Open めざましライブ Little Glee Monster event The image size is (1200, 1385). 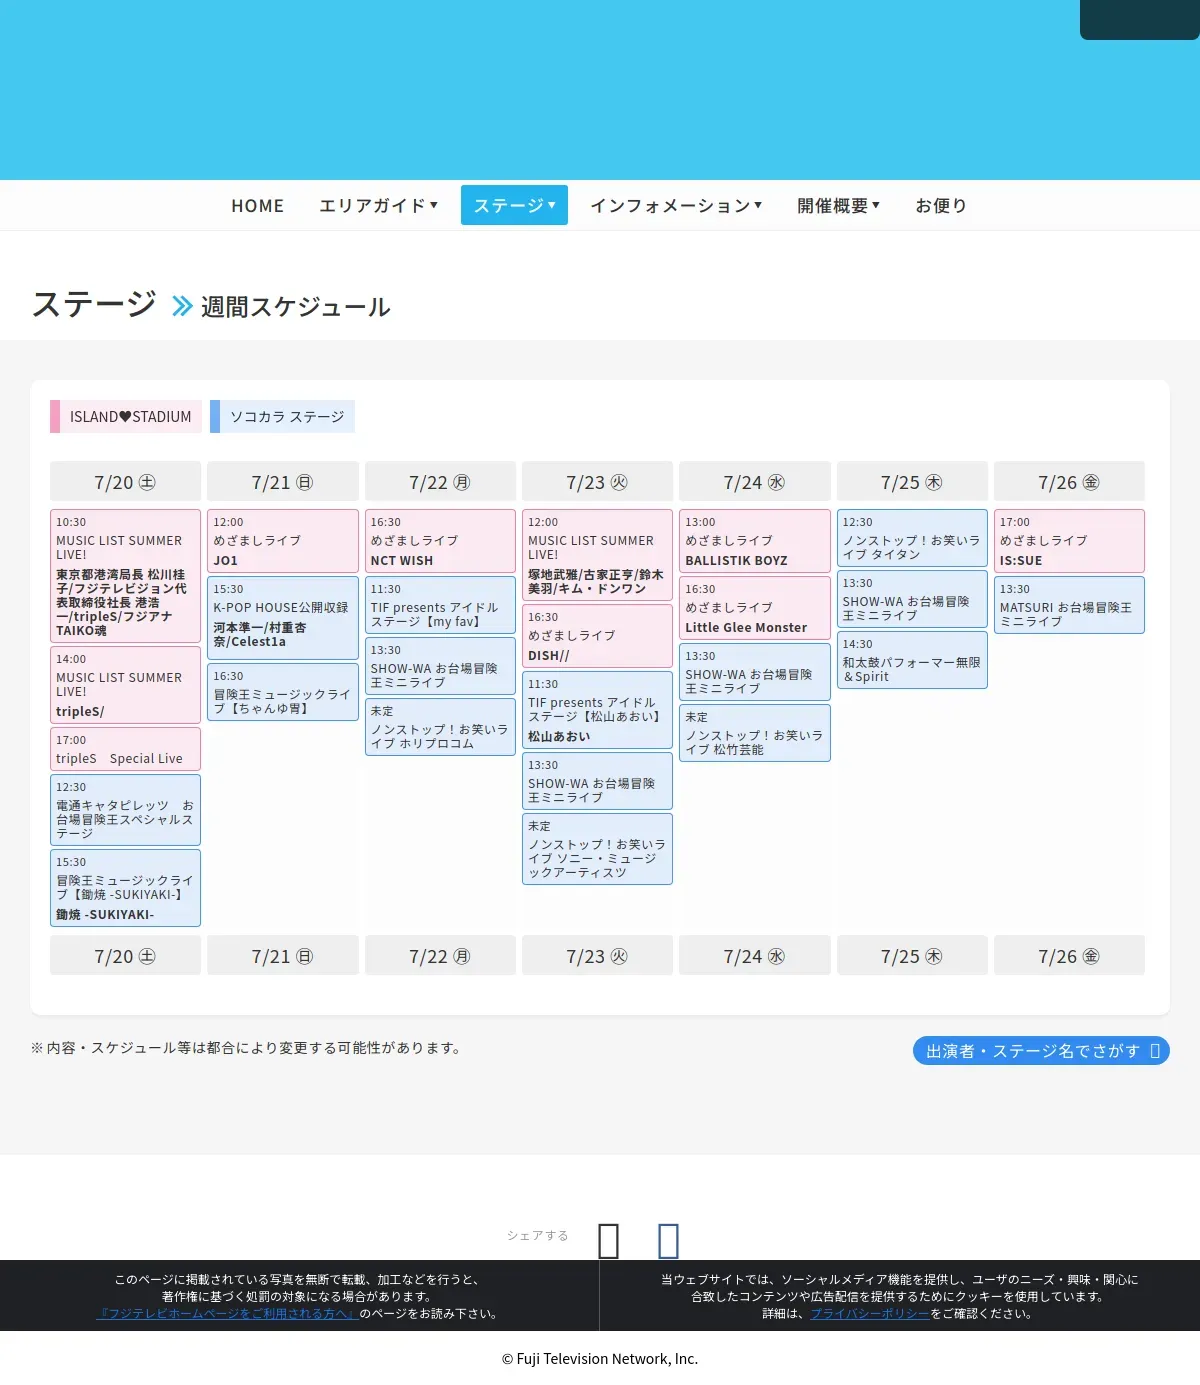click(x=754, y=608)
